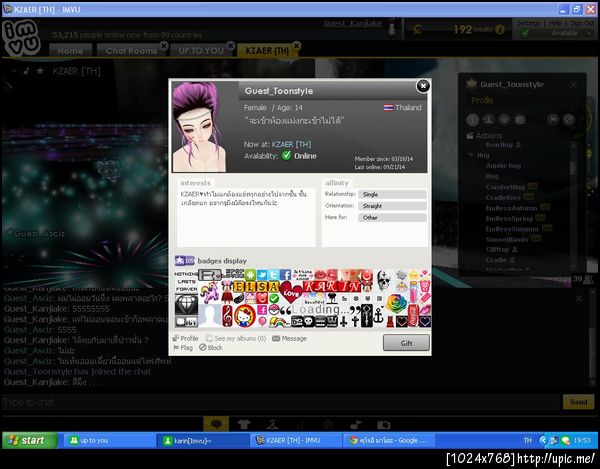Switch to karin[Imvu] taskbar window
Viewport: 600px width, 469px height.
(x=203, y=440)
